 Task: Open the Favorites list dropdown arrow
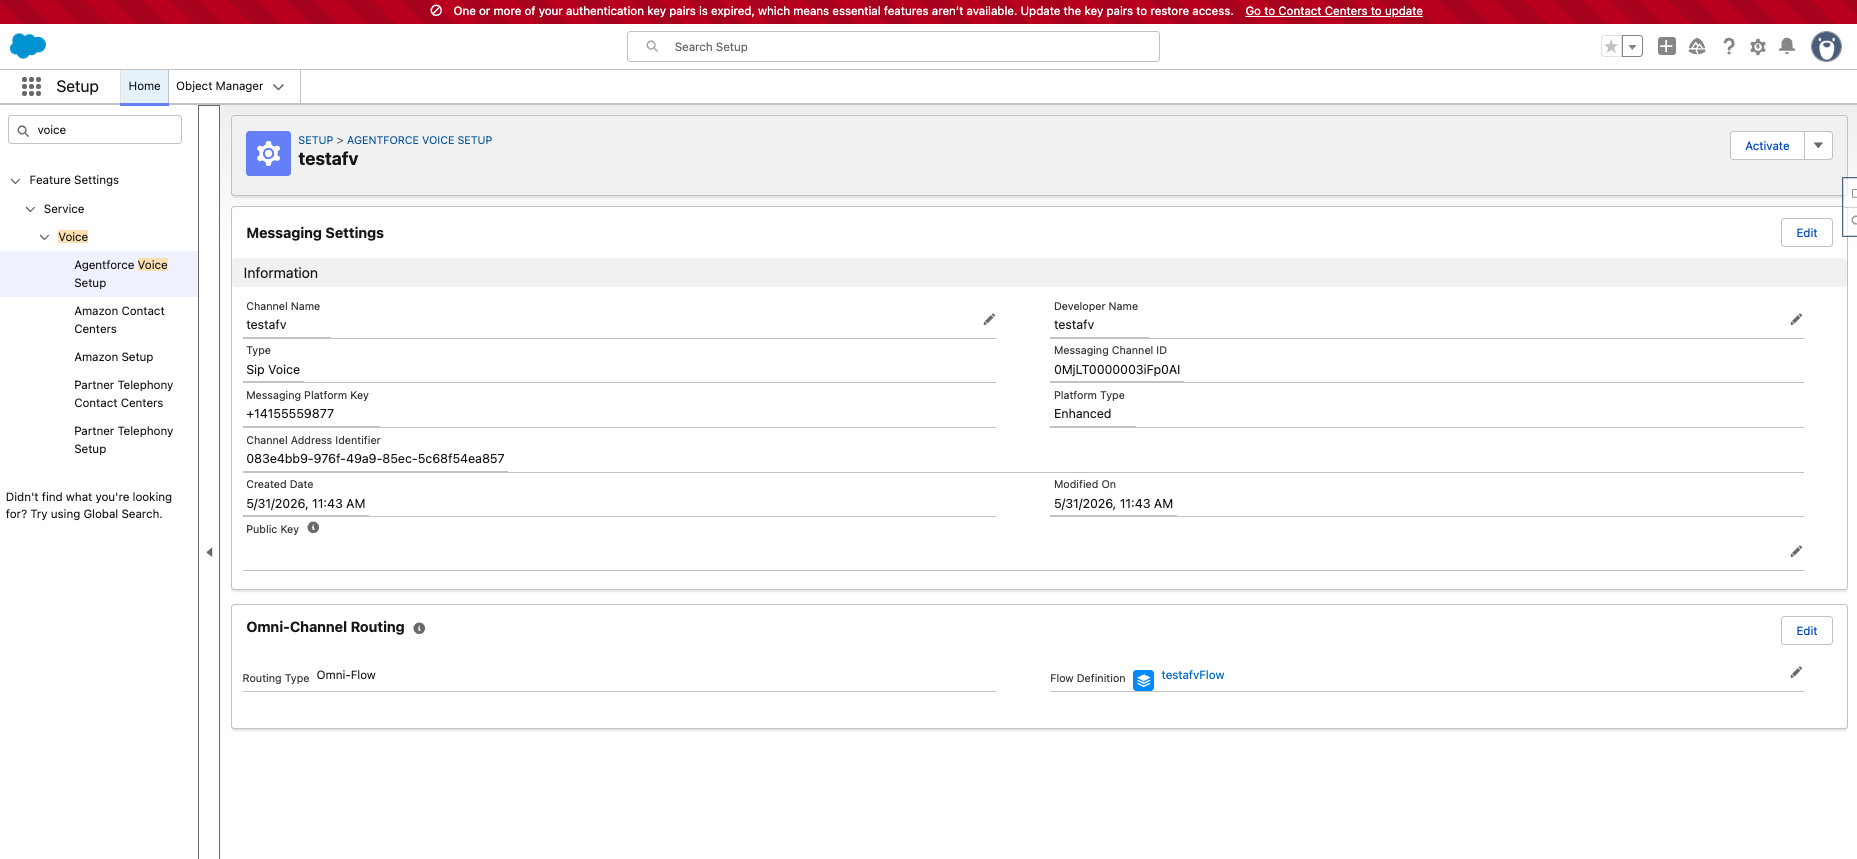tap(1632, 46)
